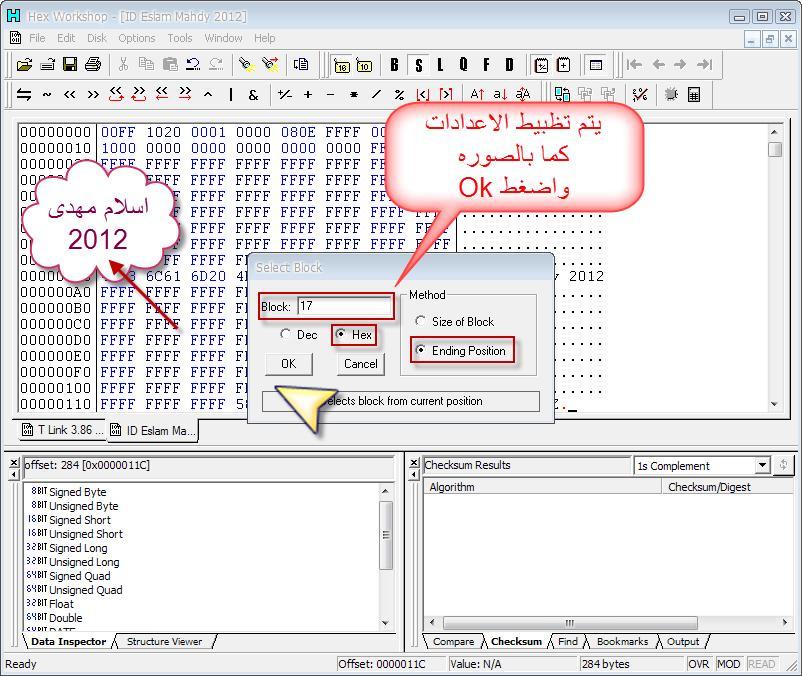The height and width of the screenshot is (676, 802).
Task: Click the Algorithm column header
Action: 542,487
